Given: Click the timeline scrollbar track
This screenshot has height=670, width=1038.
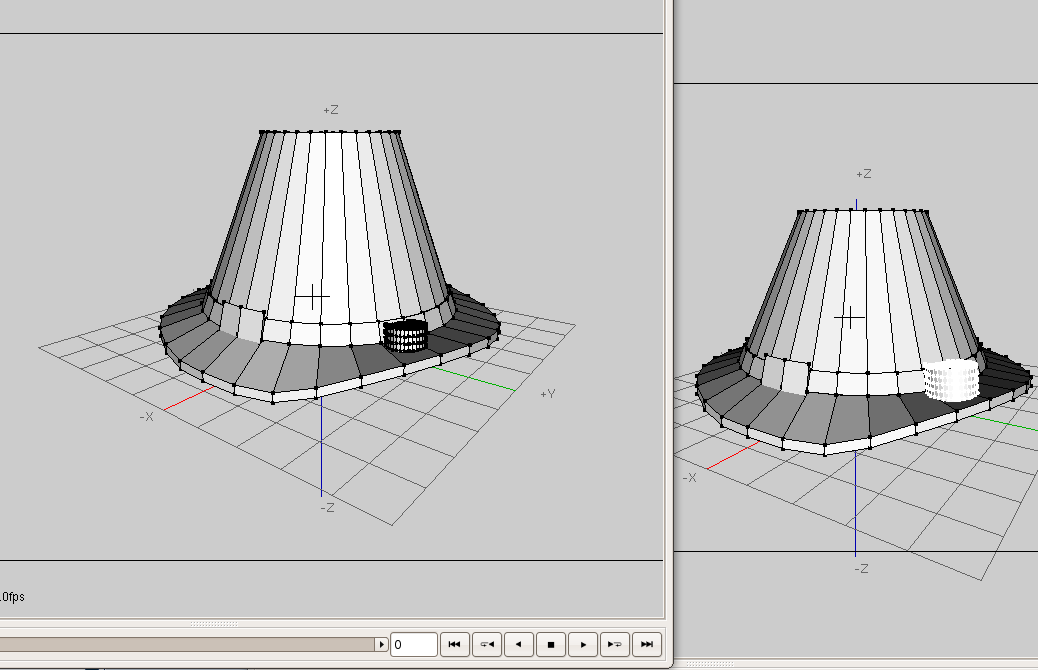Looking at the screenshot, I should point(187,644).
